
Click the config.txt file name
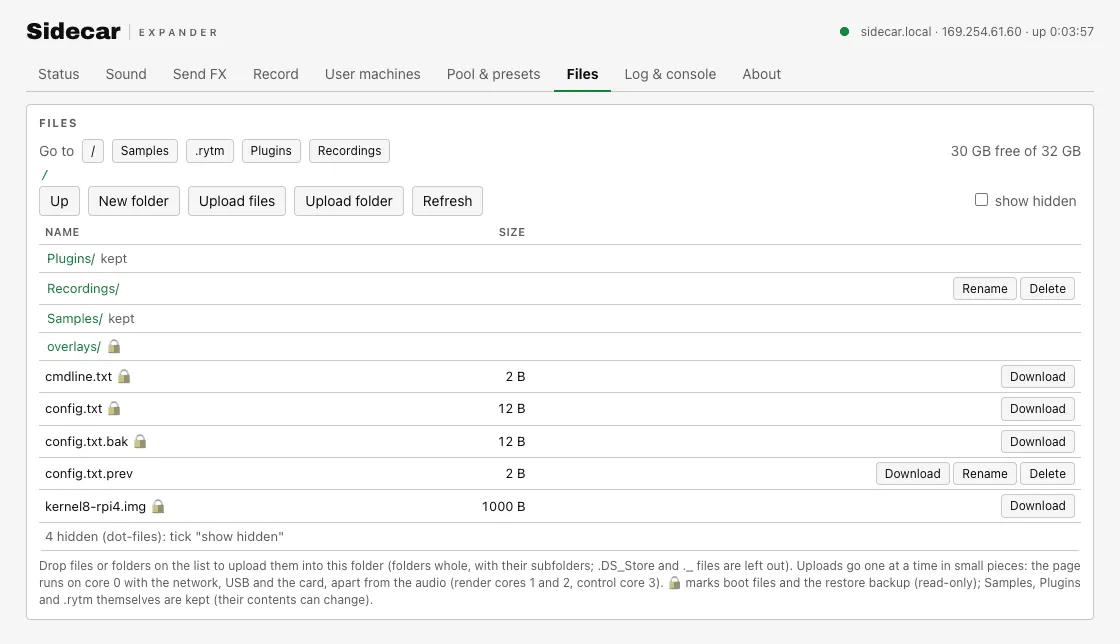74,408
